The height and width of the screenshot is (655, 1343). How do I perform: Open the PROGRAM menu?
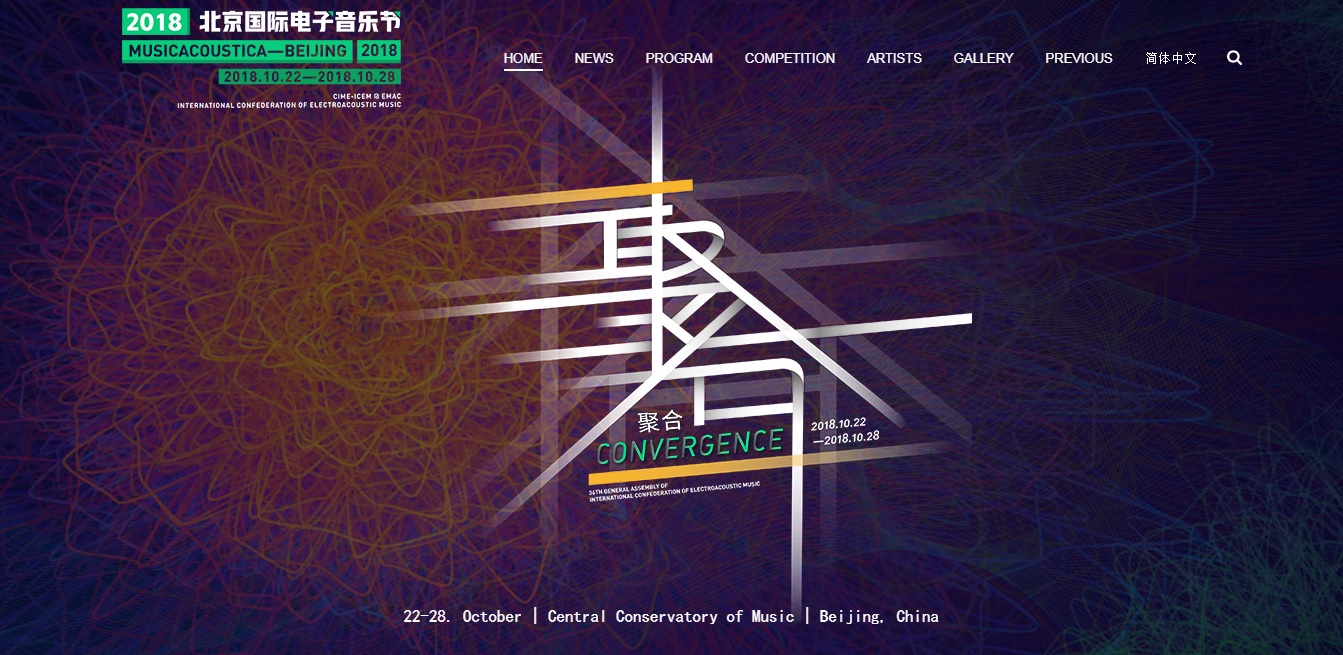(679, 58)
